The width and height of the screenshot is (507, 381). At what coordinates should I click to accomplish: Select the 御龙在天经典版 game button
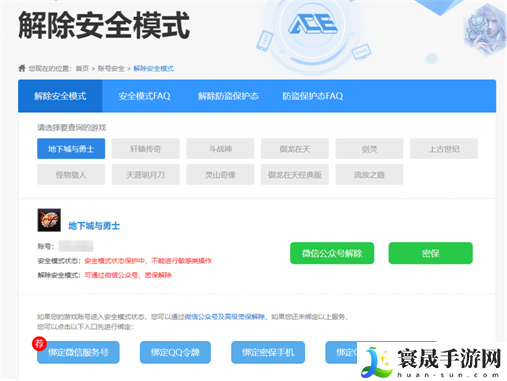coord(295,174)
